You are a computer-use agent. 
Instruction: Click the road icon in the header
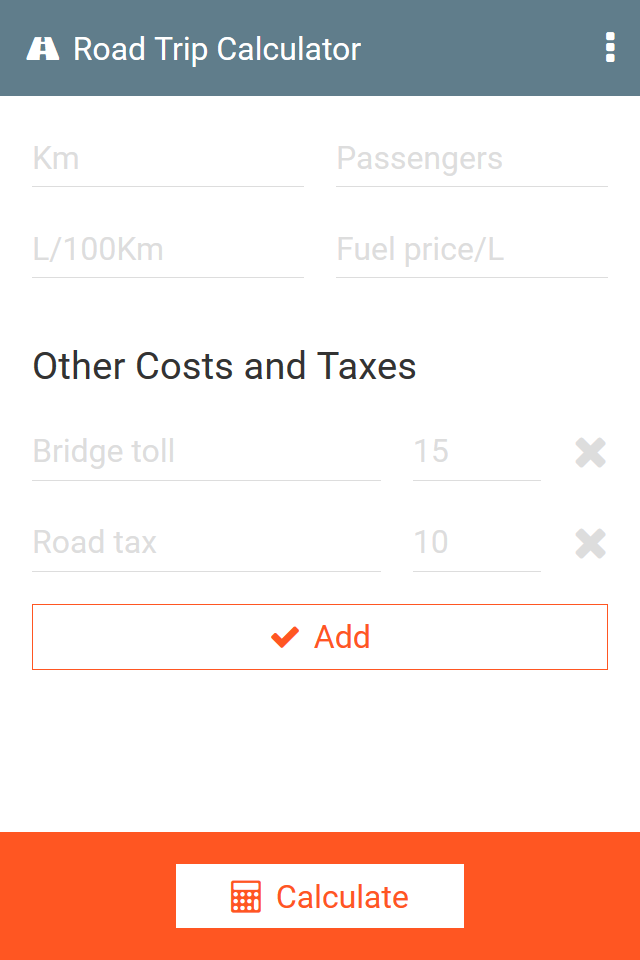[x=43, y=48]
